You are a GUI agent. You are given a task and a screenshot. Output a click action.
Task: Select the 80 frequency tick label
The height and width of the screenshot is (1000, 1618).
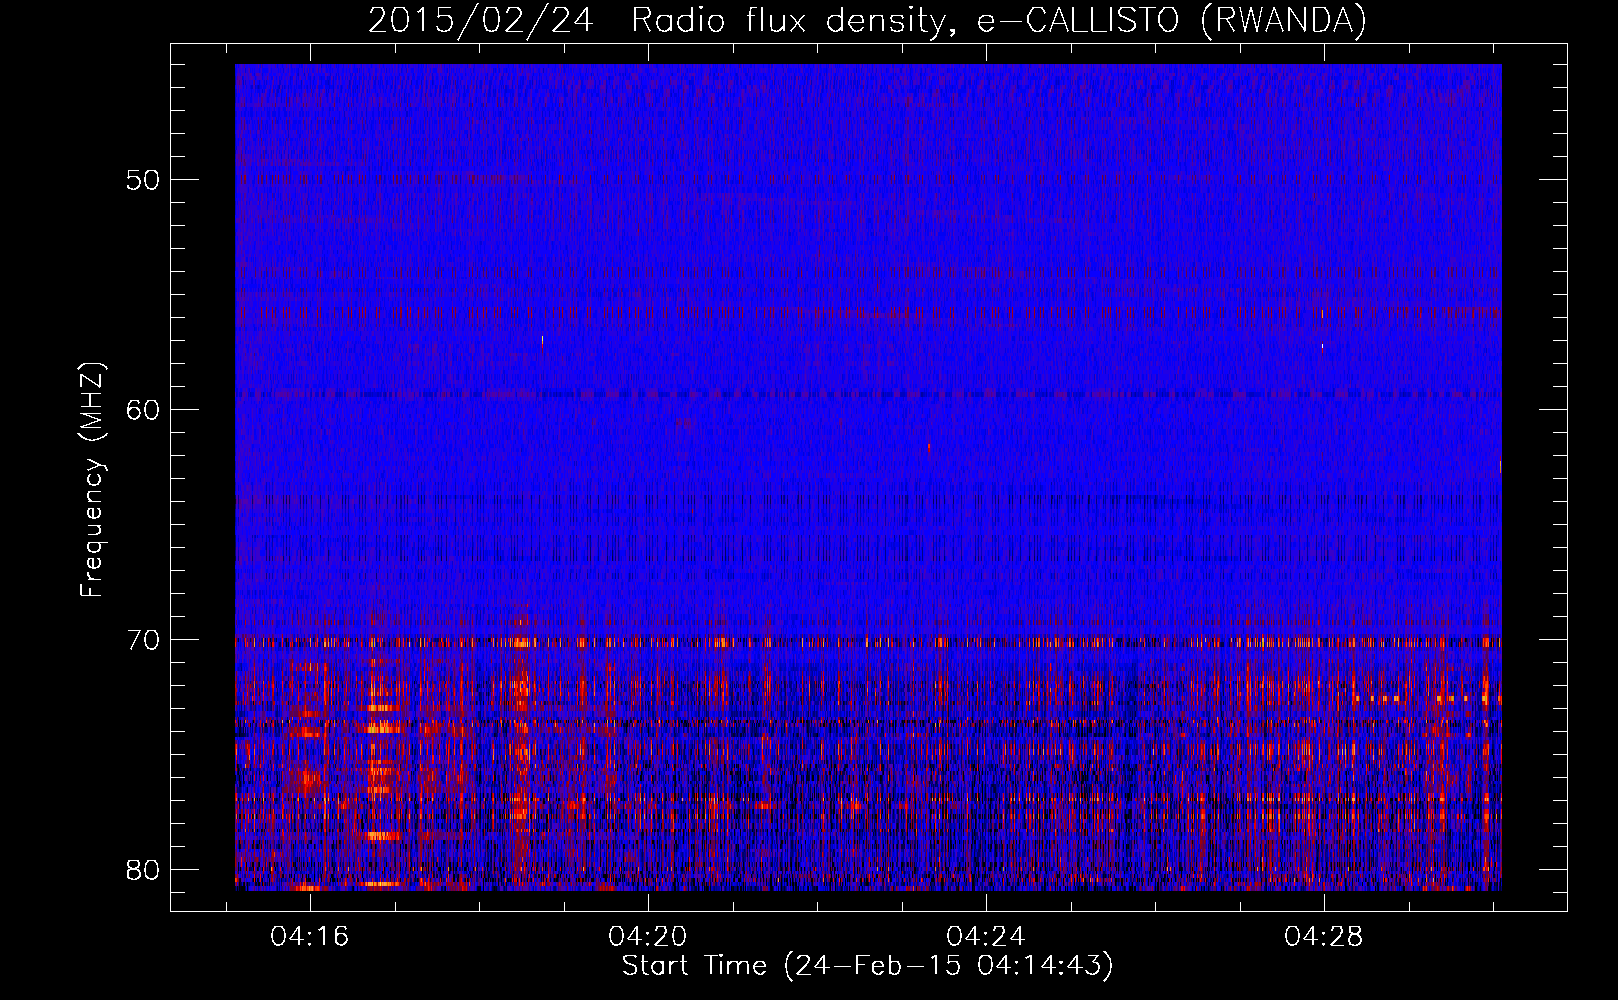point(144,870)
